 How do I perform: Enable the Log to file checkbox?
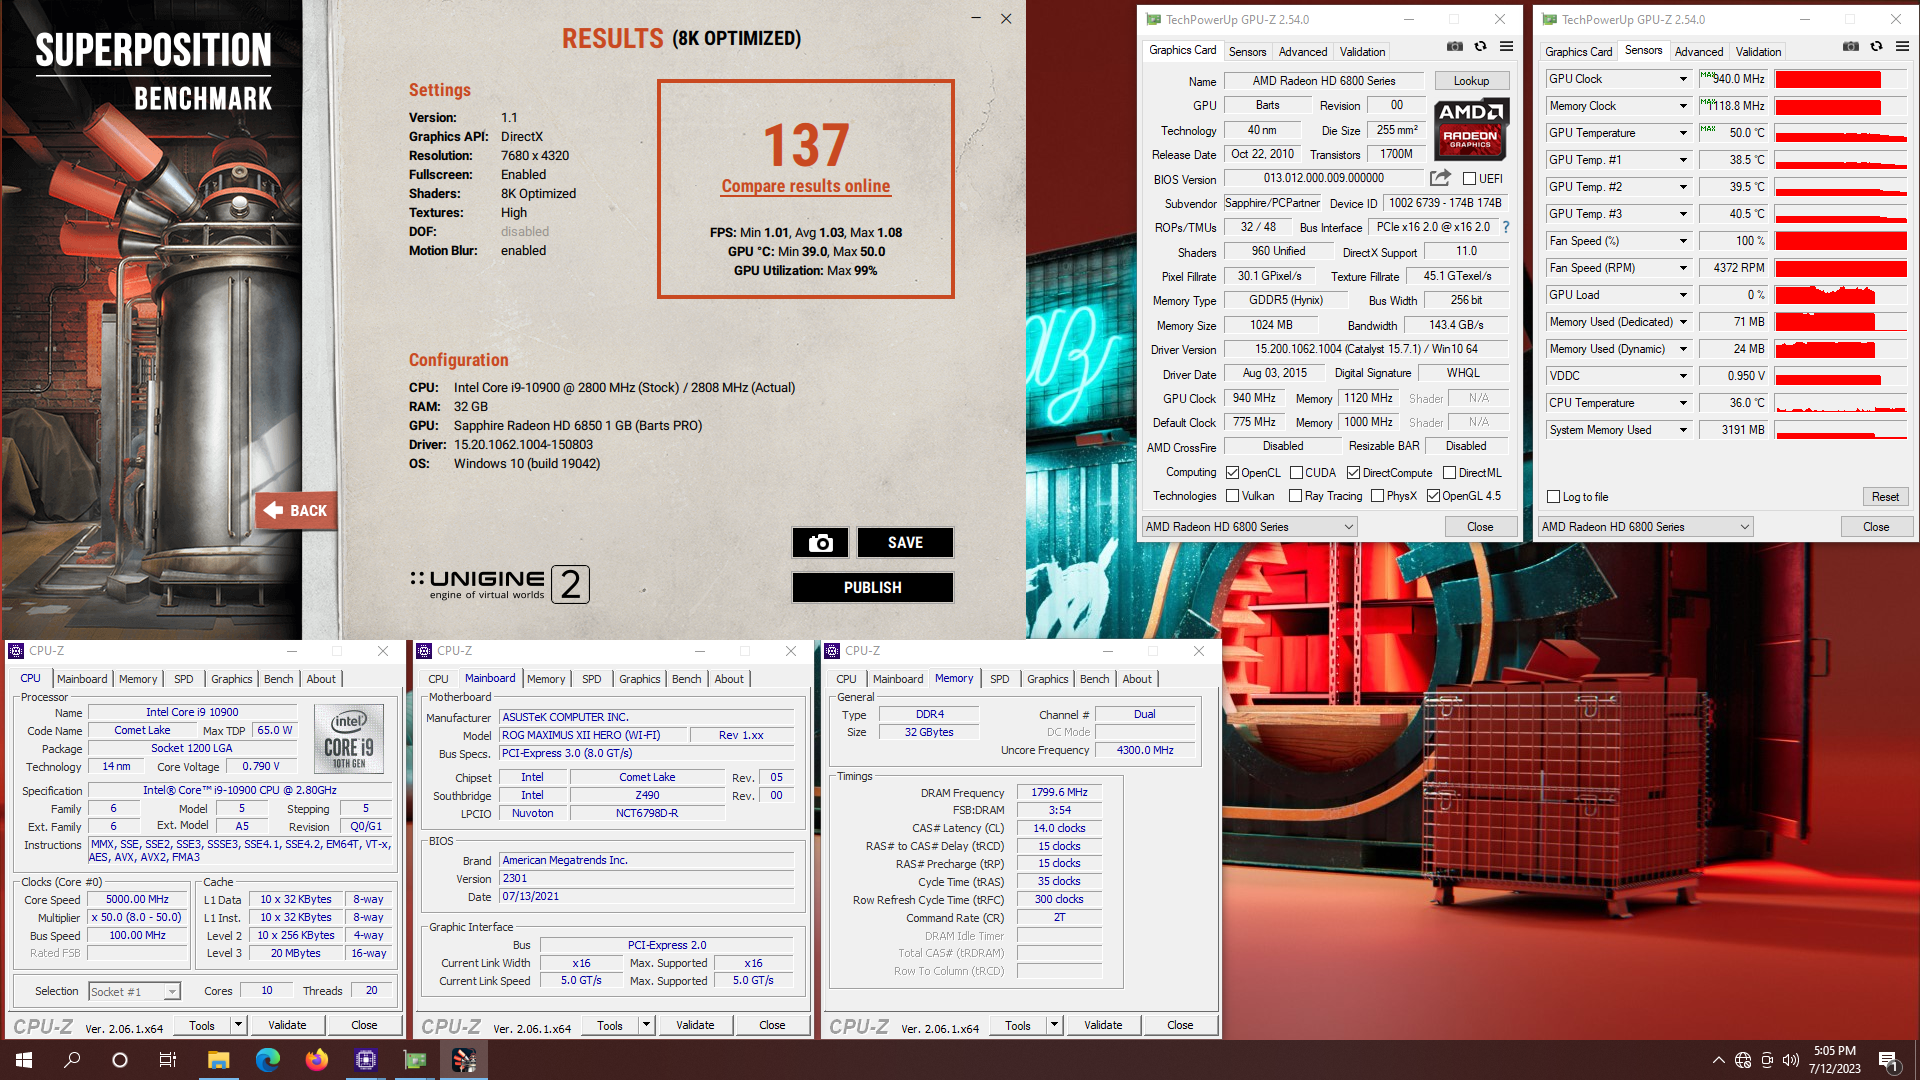coord(1553,497)
